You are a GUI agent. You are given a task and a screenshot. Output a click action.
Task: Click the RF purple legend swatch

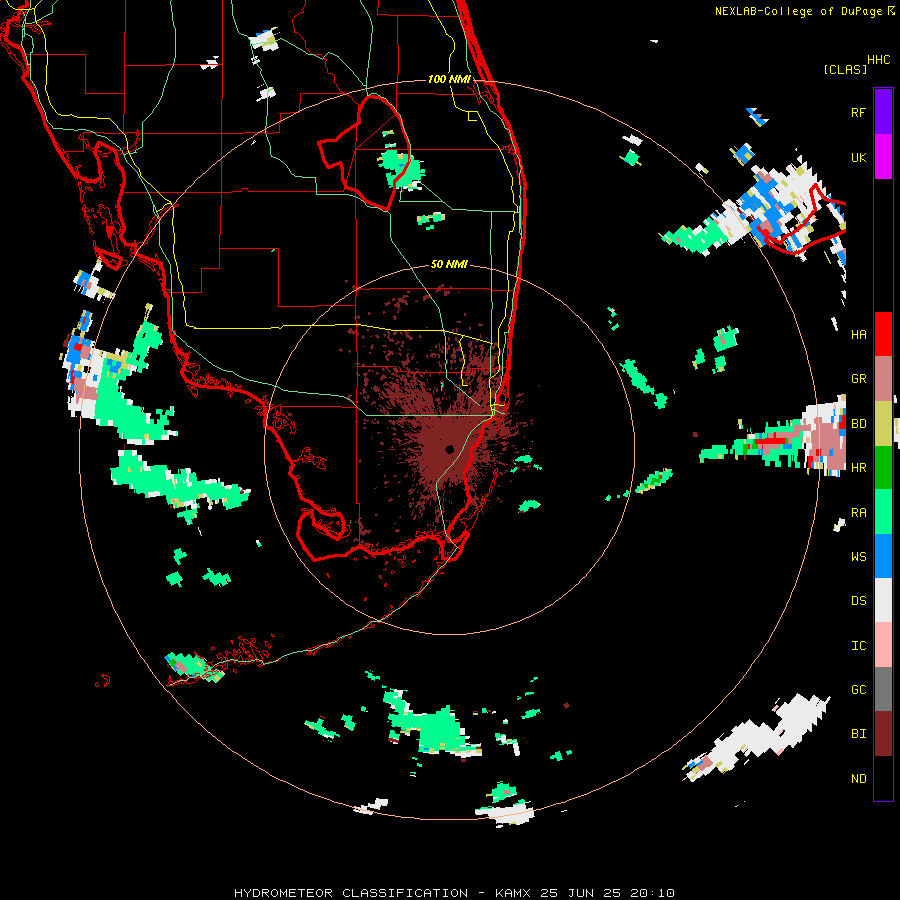click(883, 112)
